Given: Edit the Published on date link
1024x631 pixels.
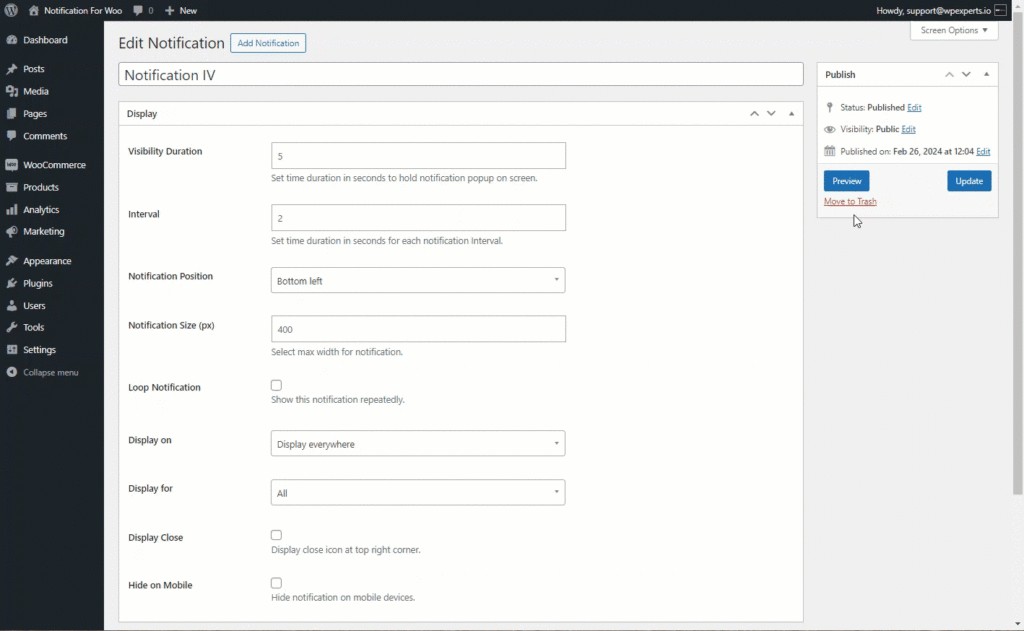Looking at the screenshot, I should point(983,152).
